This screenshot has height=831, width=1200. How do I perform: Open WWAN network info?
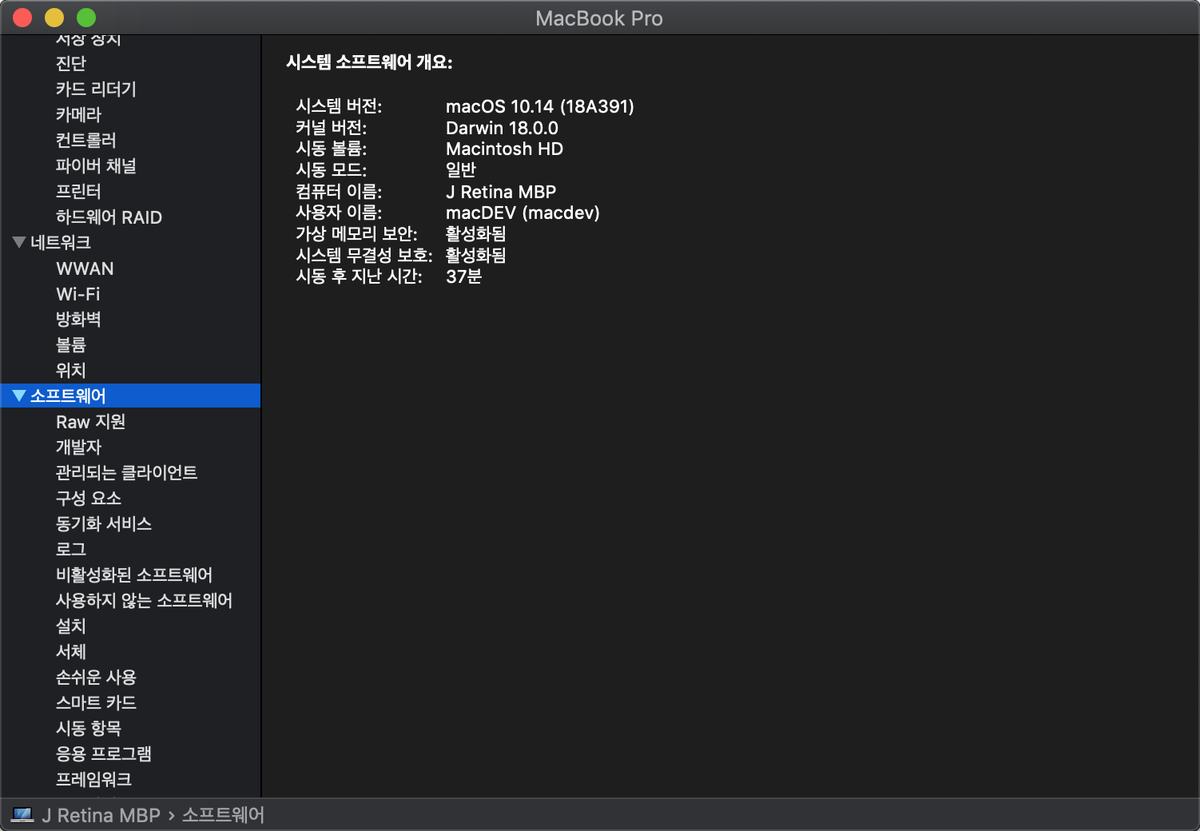point(85,268)
